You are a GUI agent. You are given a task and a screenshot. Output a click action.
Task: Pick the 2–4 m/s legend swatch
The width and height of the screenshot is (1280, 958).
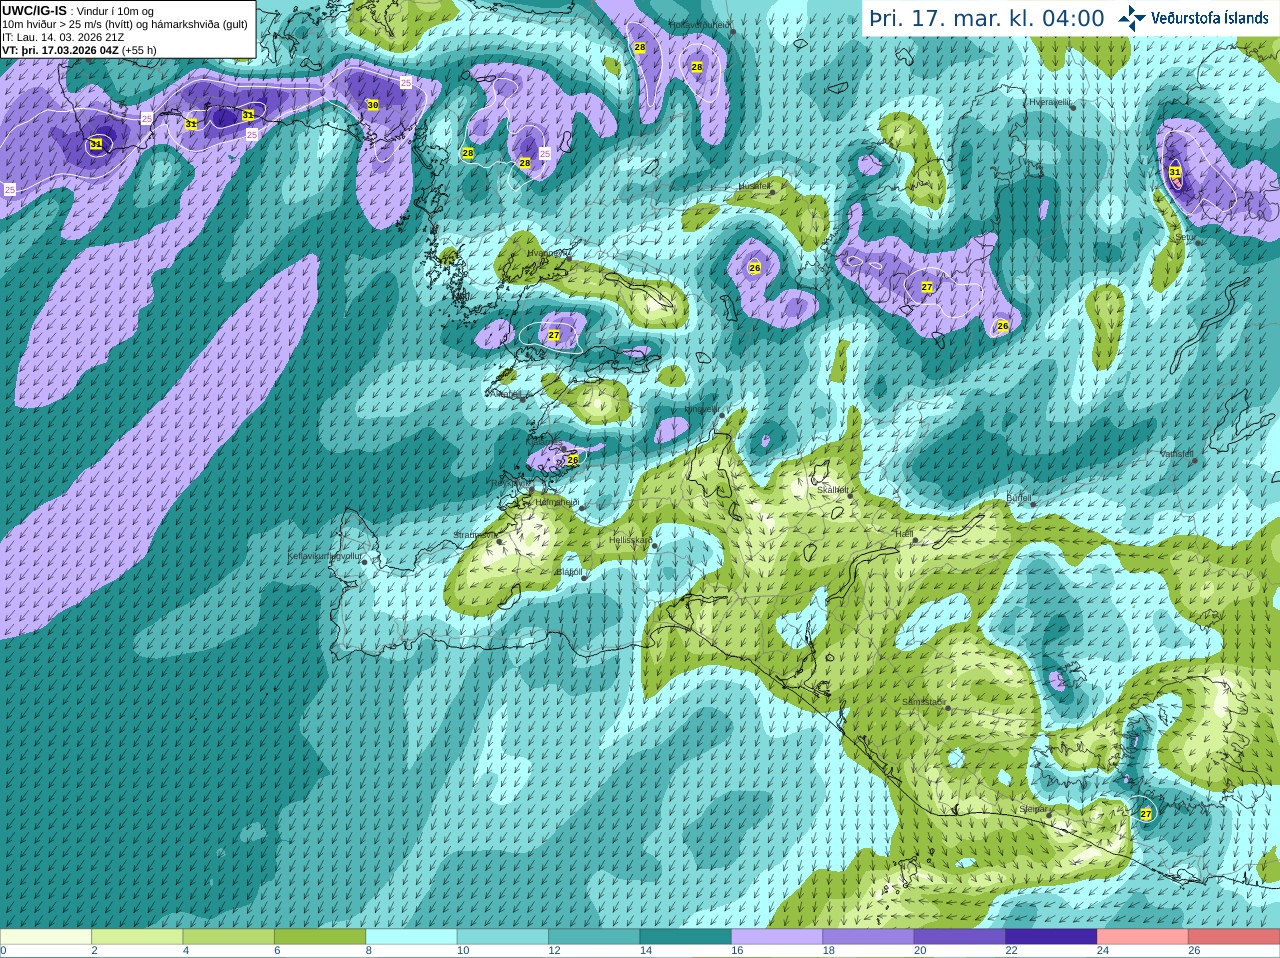[x=137, y=937]
